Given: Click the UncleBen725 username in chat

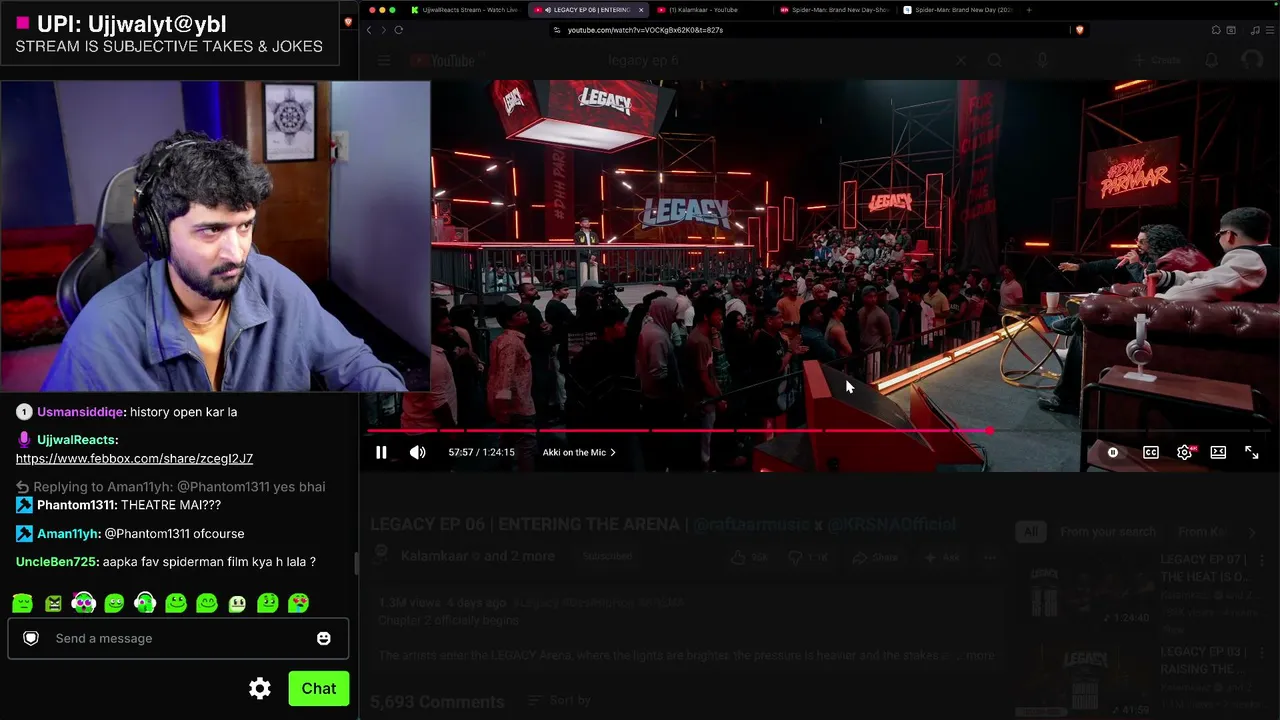Looking at the screenshot, I should [56, 562].
